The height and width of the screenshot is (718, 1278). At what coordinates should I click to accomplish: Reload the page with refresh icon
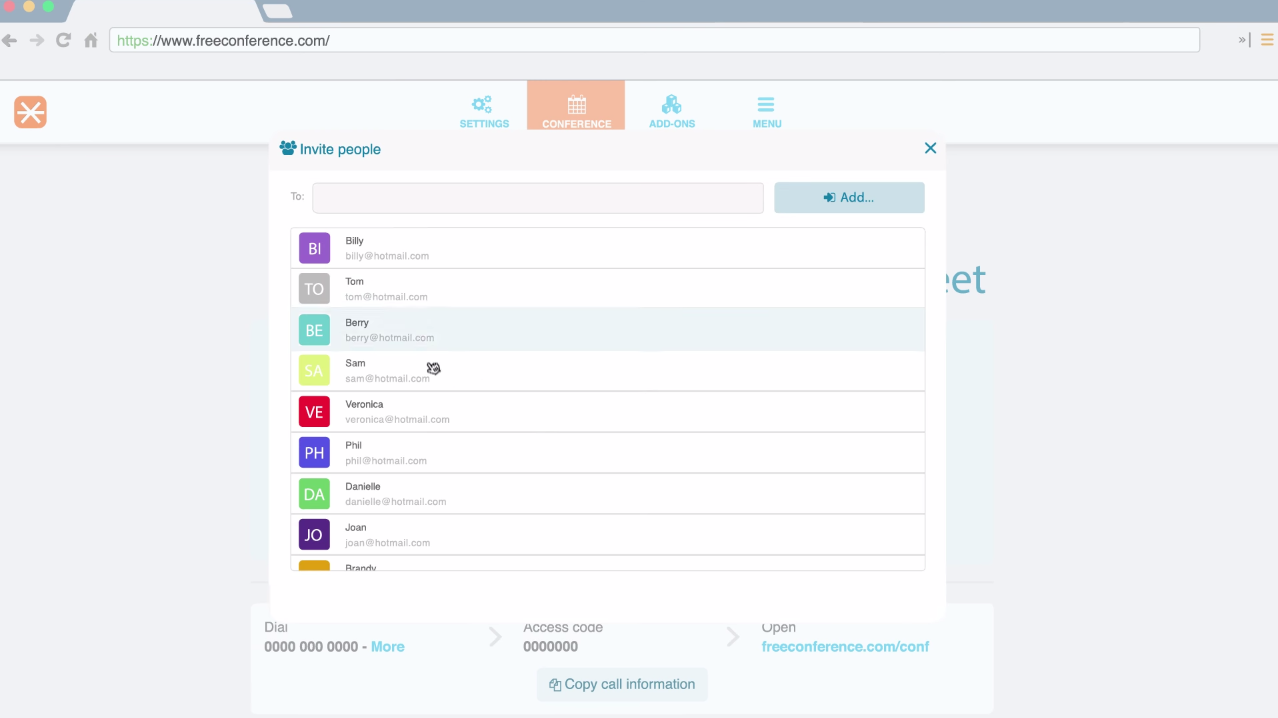pyautogui.click(x=64, y=40)
